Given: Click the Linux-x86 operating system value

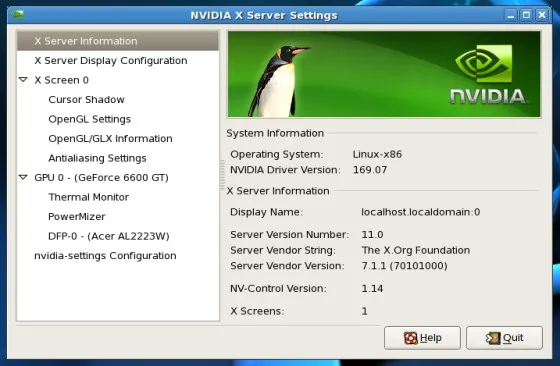Looking at the screenshot, I should [x=377, y=154].
